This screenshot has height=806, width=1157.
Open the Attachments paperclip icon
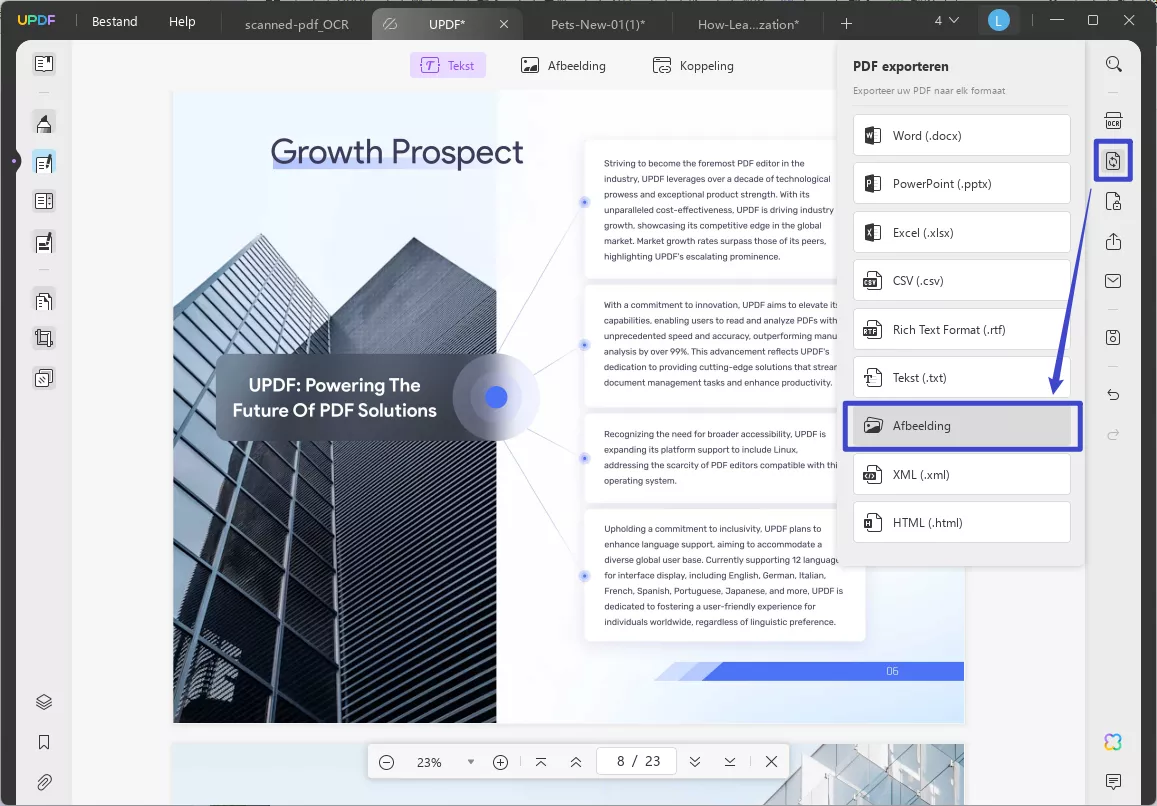(44, 782)
